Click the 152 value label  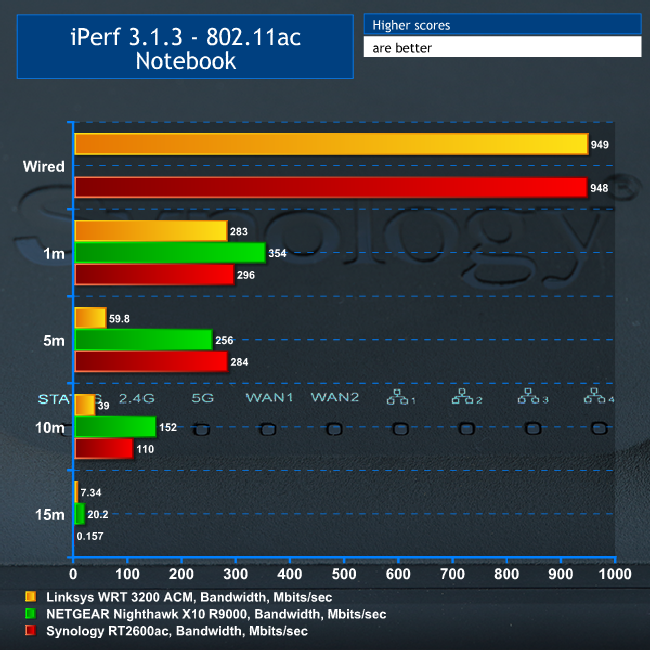tap(168, 427)
